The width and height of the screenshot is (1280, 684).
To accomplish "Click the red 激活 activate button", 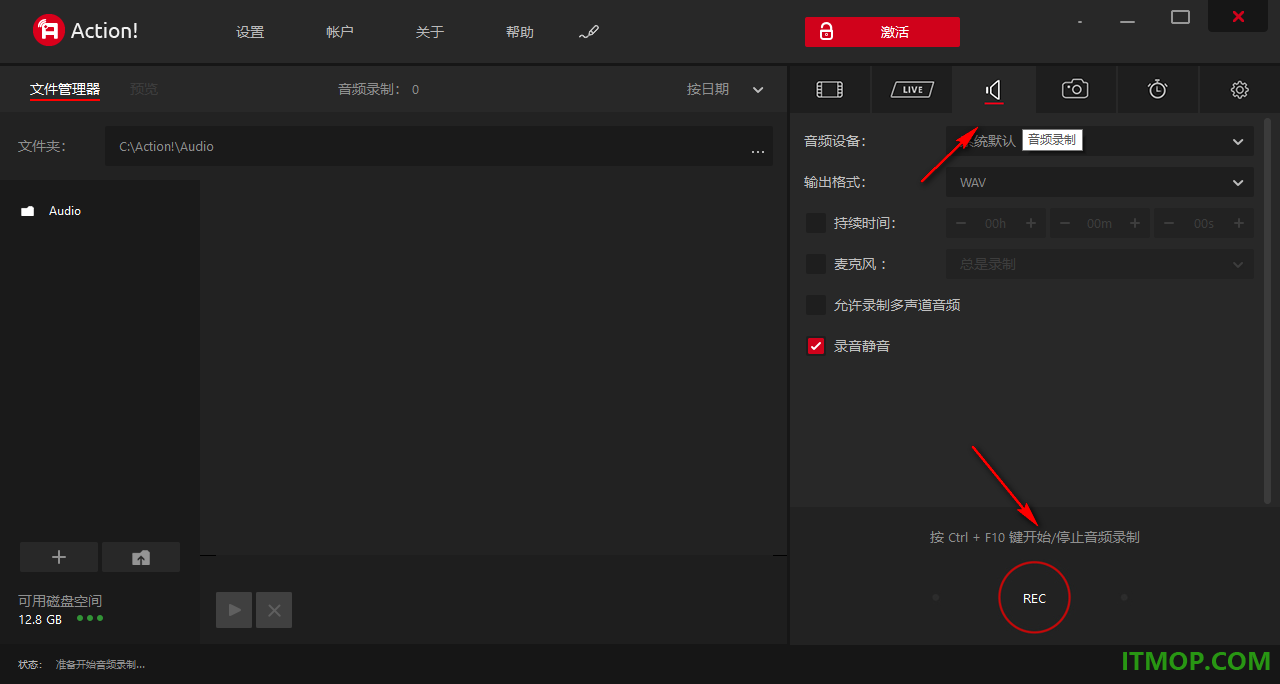I will pos(882,32).
